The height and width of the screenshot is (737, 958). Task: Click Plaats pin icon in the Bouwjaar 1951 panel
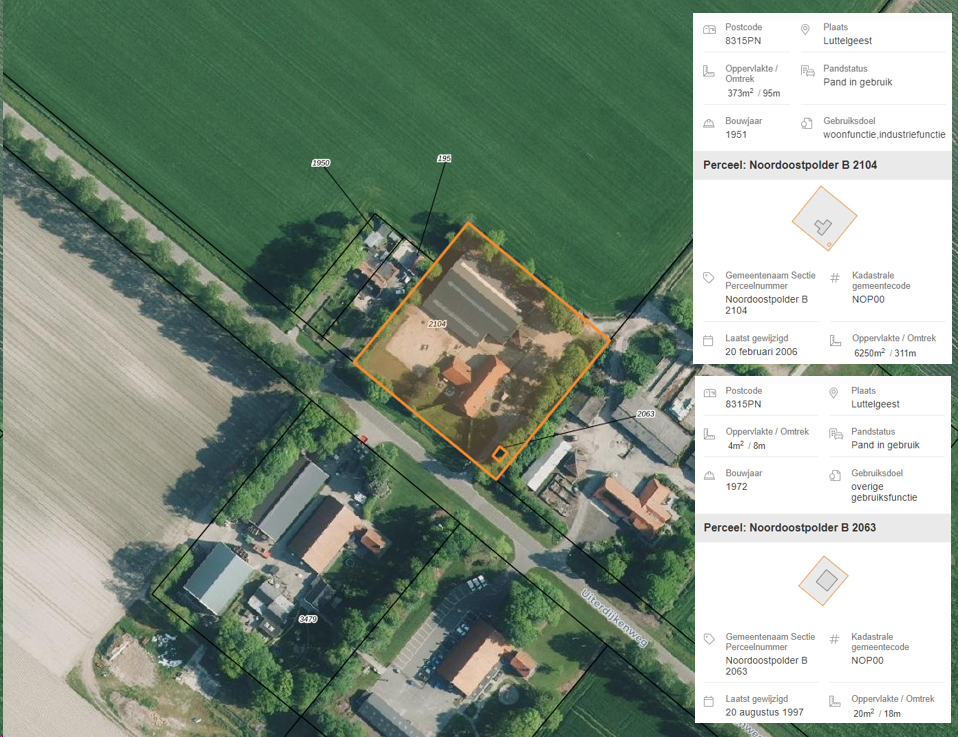click(805, 29)
